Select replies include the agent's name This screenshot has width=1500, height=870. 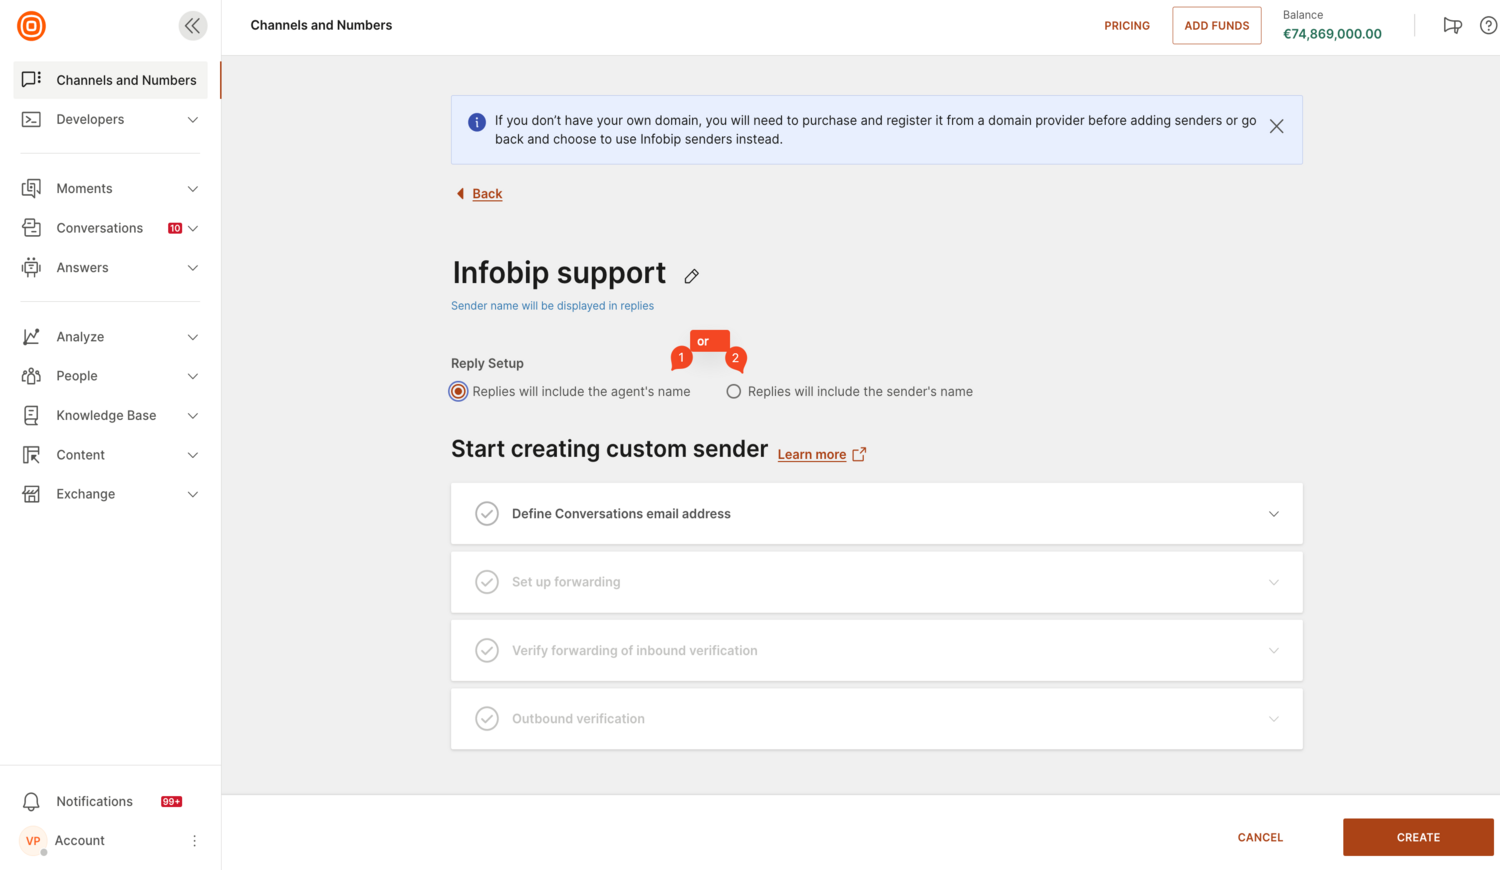[459, 392]
